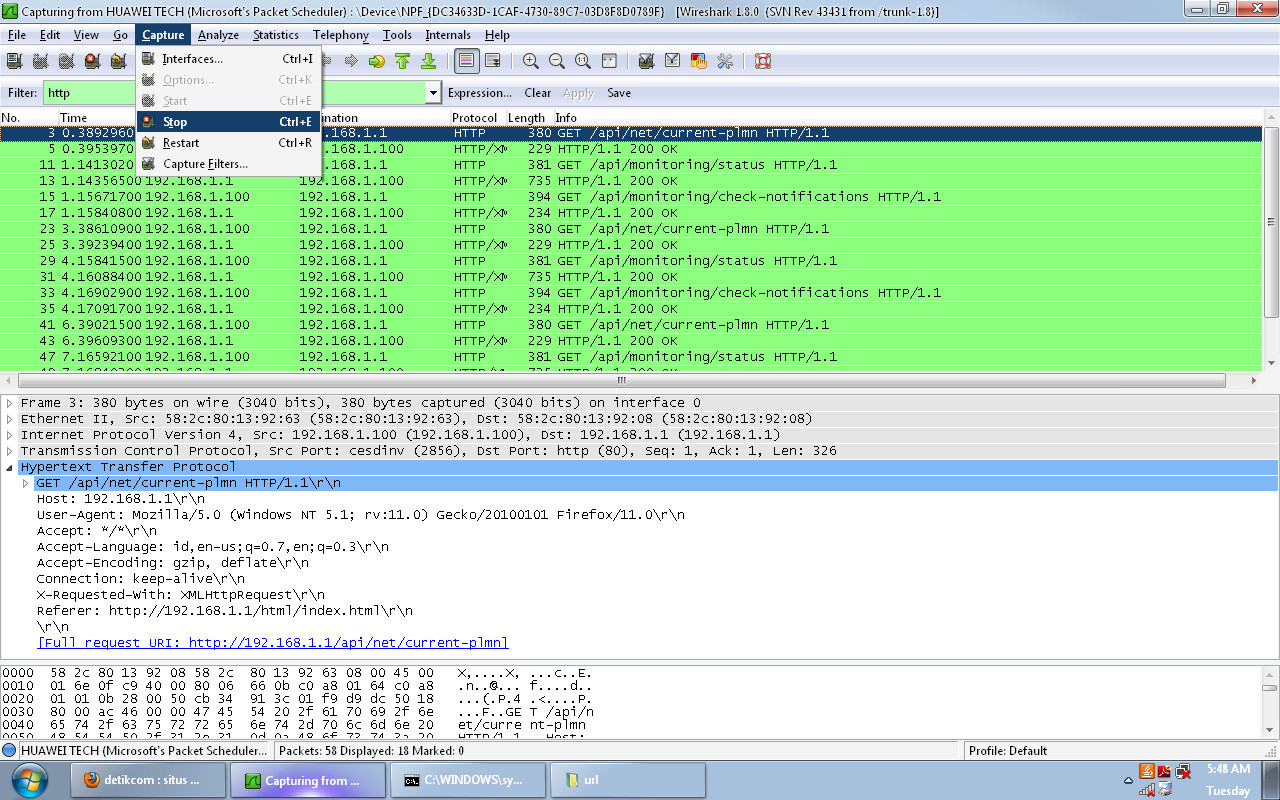Image resolution: width=1280 pixels, height=800 pixels.
Task: Open the Full request URI link
Action: point(273,643)
